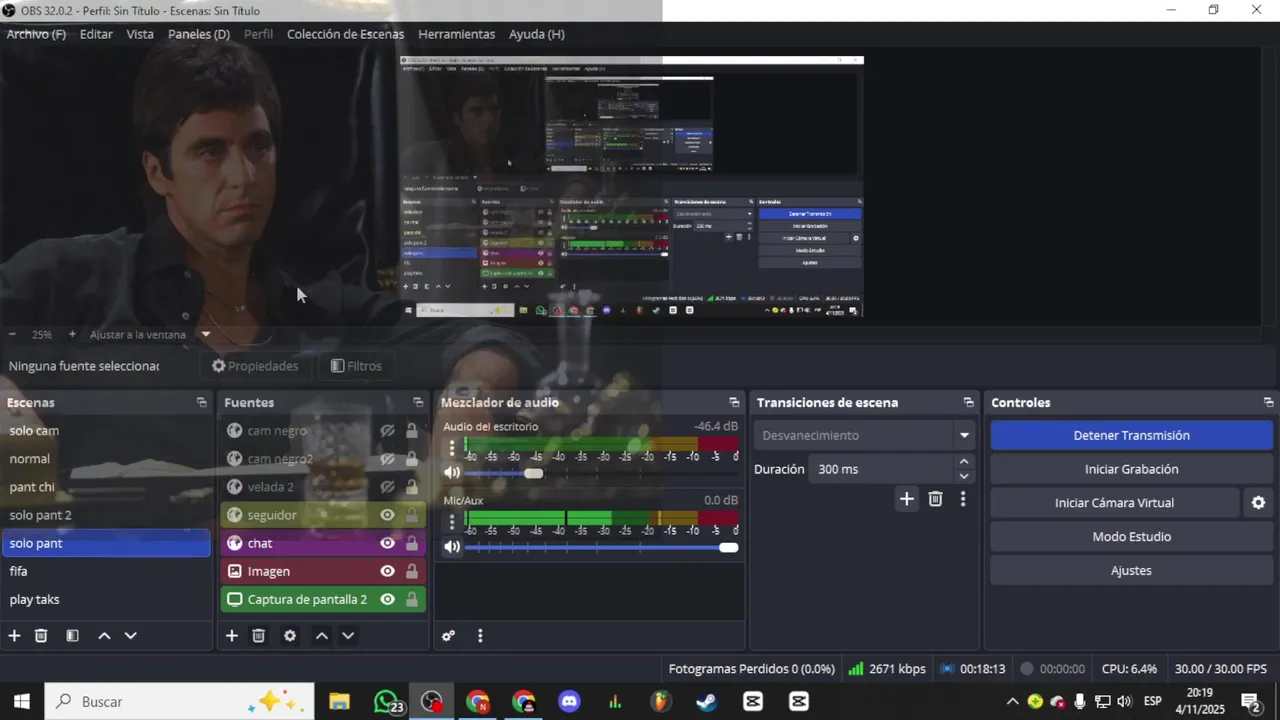The image size is (1280, 720).
Task: Remove selected scene using the Escenas trash icon
Action: tap(41, 636)
